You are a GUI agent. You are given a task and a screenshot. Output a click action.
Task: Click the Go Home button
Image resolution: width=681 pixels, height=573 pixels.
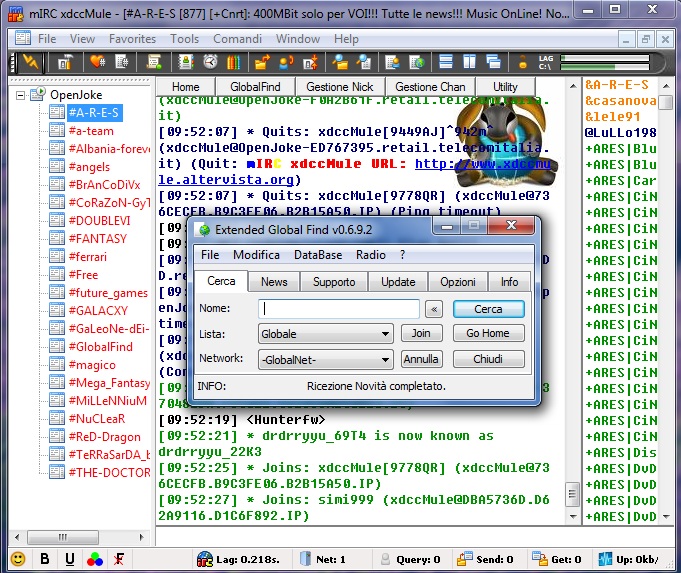tap(488, 333)
